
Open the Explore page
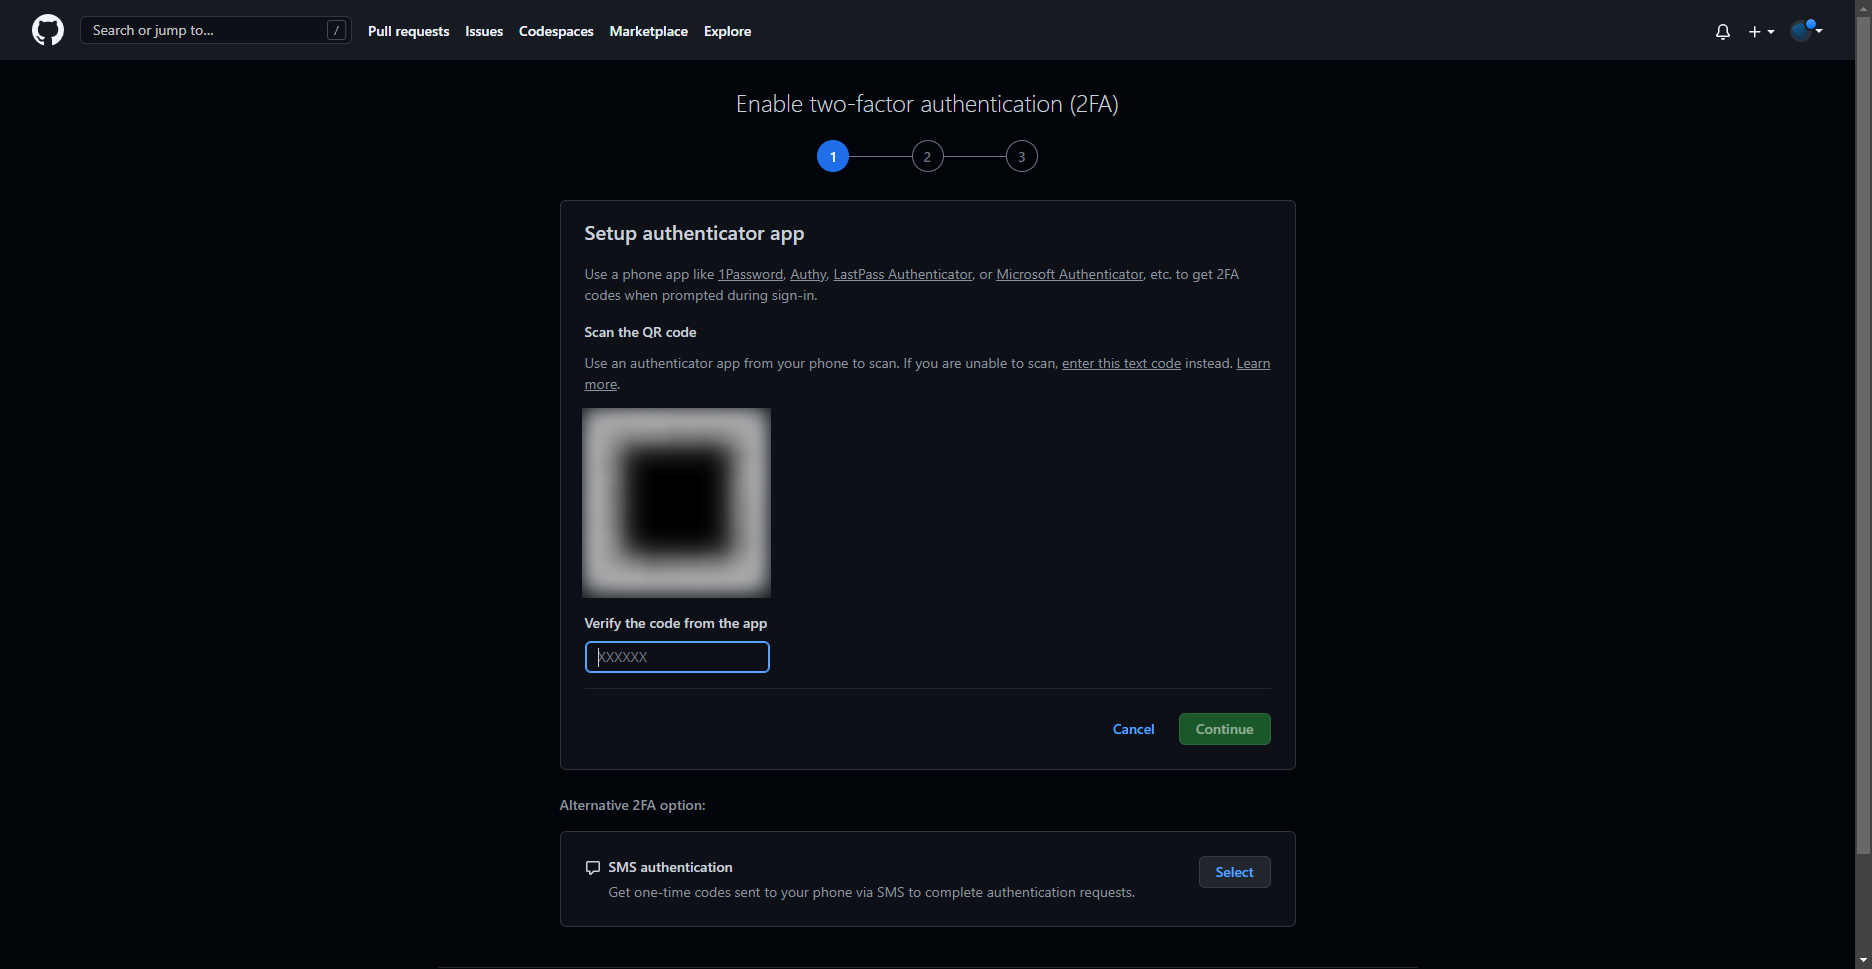pos(727,31)
